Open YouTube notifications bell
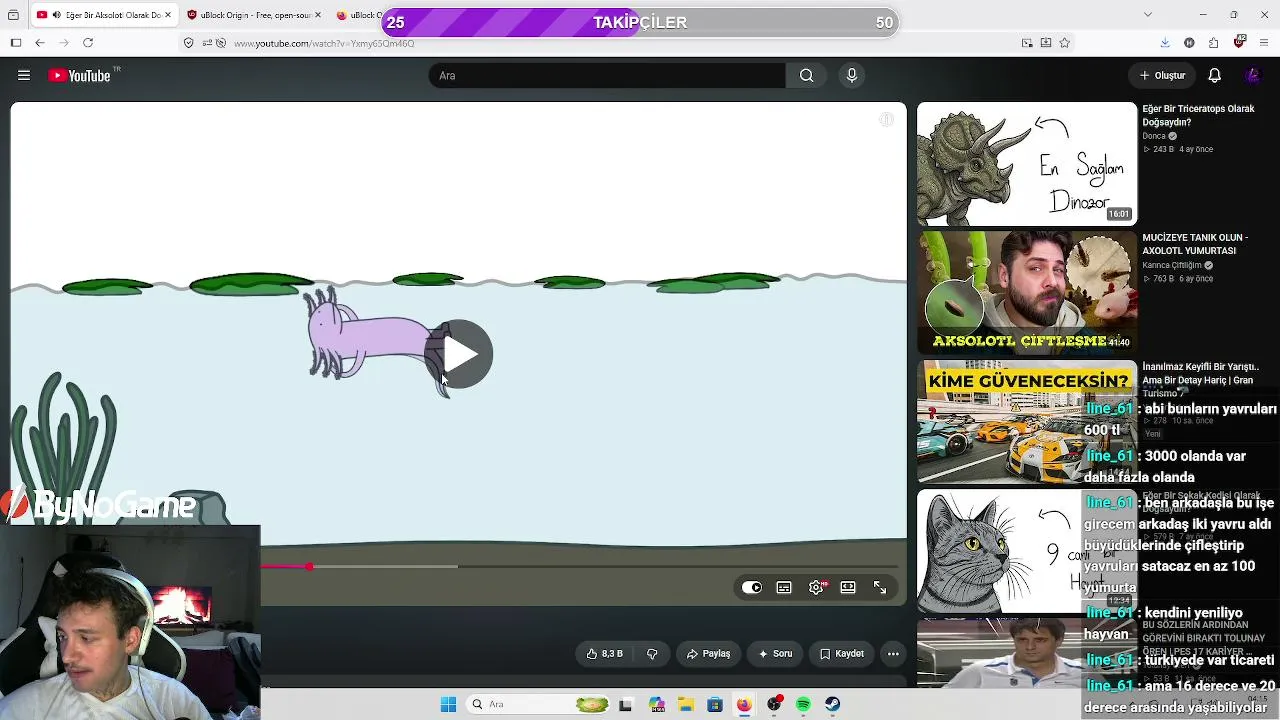Viewport: 1280px width, 720px height. [x=1214, y=75]
